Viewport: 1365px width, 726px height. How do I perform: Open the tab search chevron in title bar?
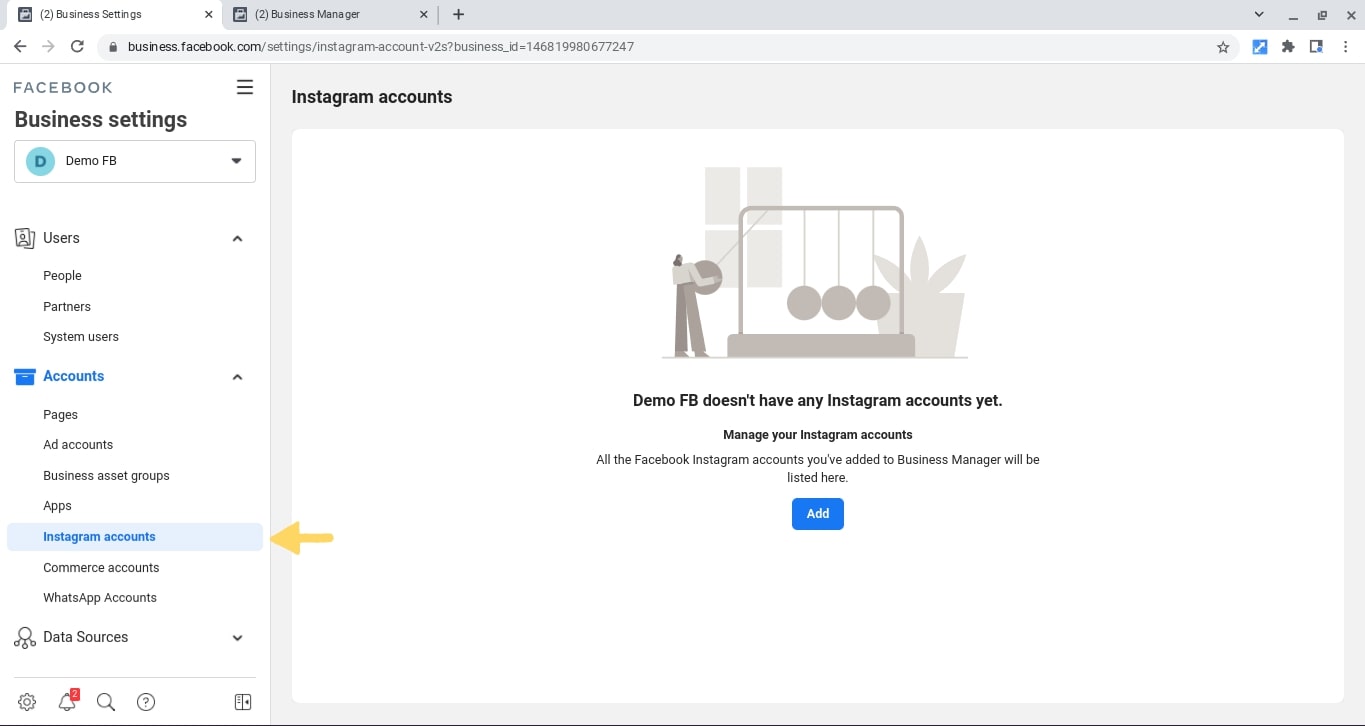coord(1259,14)
